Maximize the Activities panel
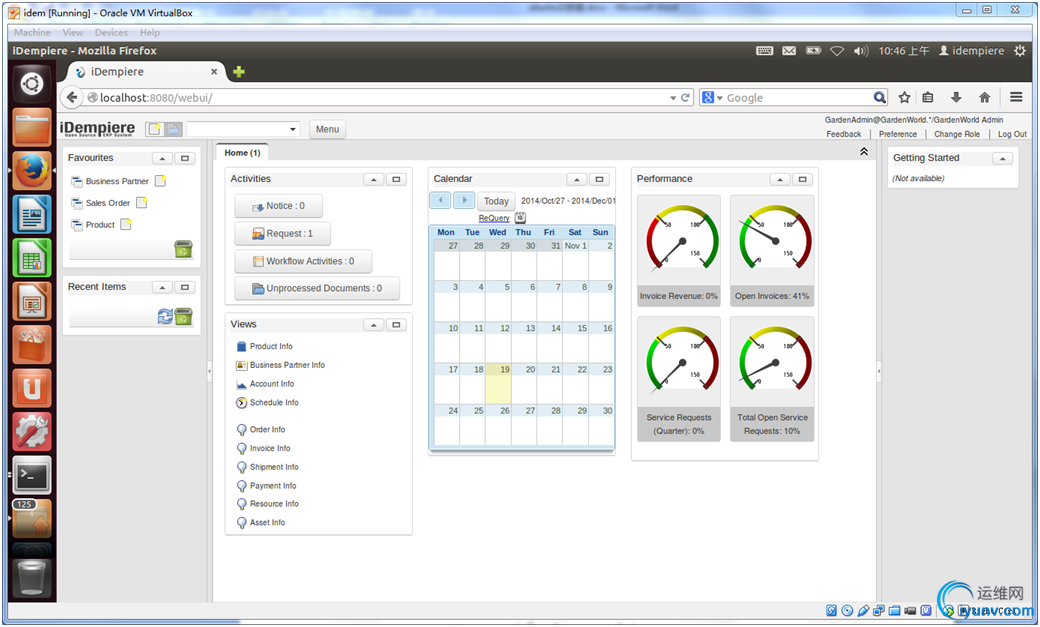The height and width of the screenshot is (627, 1040). click(397, 179)
